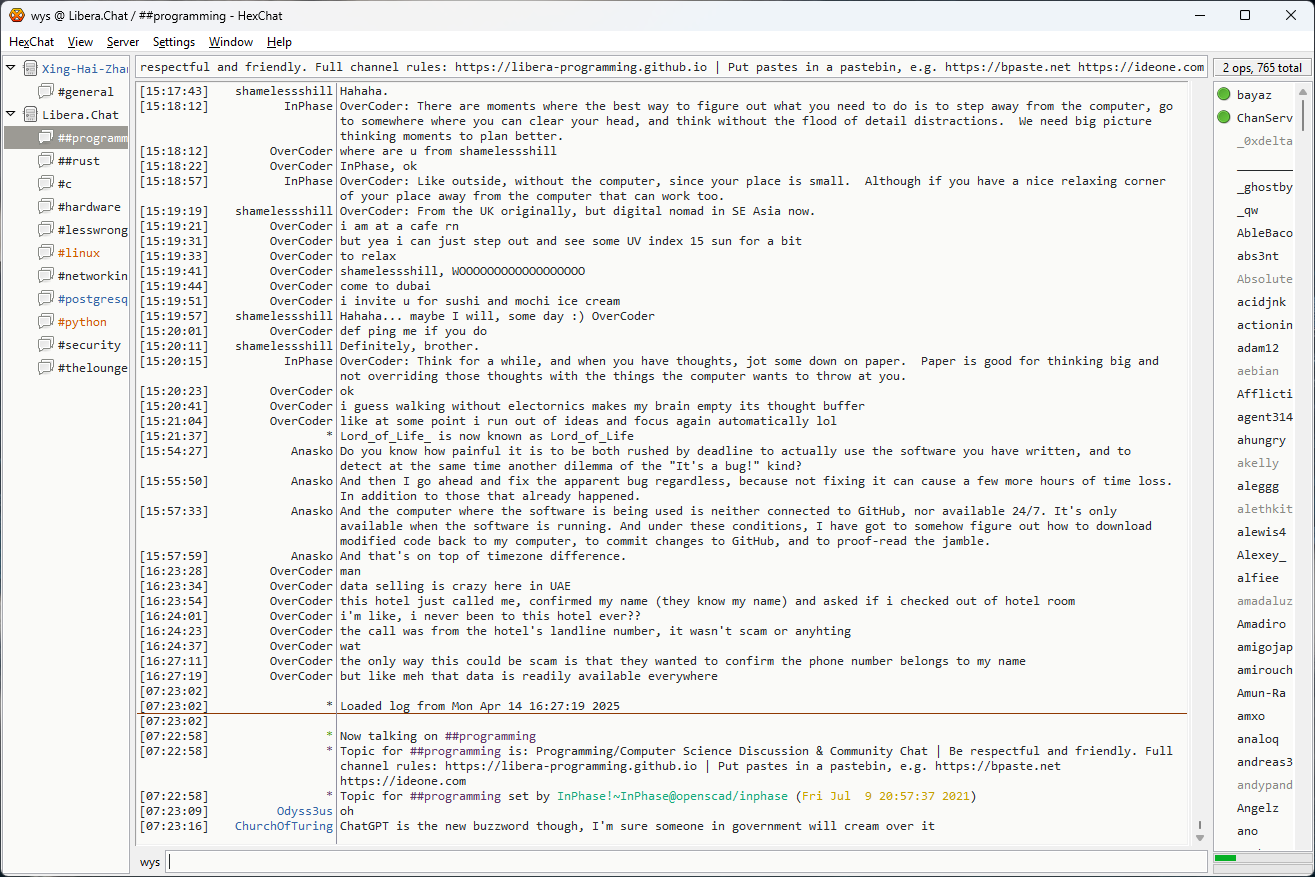The height and width of the screenshot is (877, 1315).
Task: Click the #python channel icon
Action: click(x=46, y=322)
